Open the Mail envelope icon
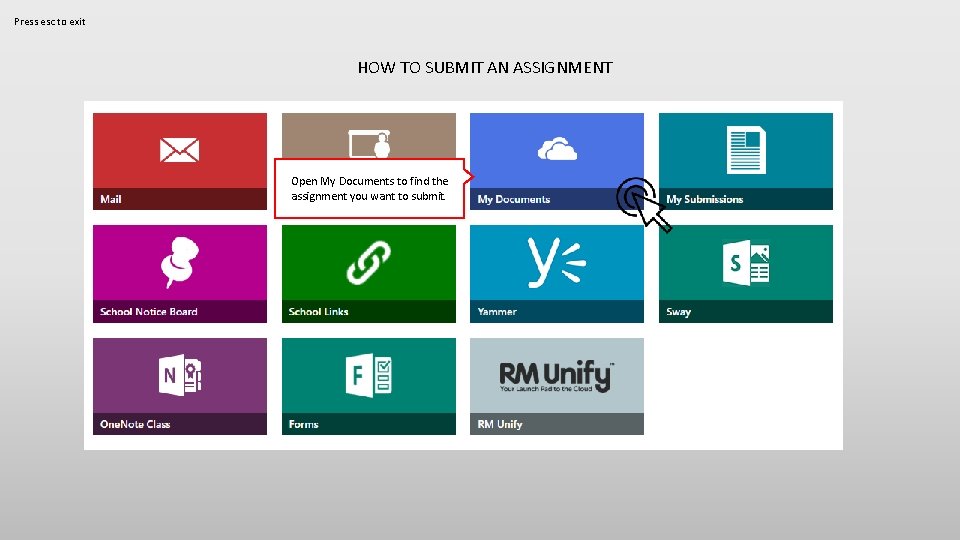960x540 pixels. (x=179, y=150)
